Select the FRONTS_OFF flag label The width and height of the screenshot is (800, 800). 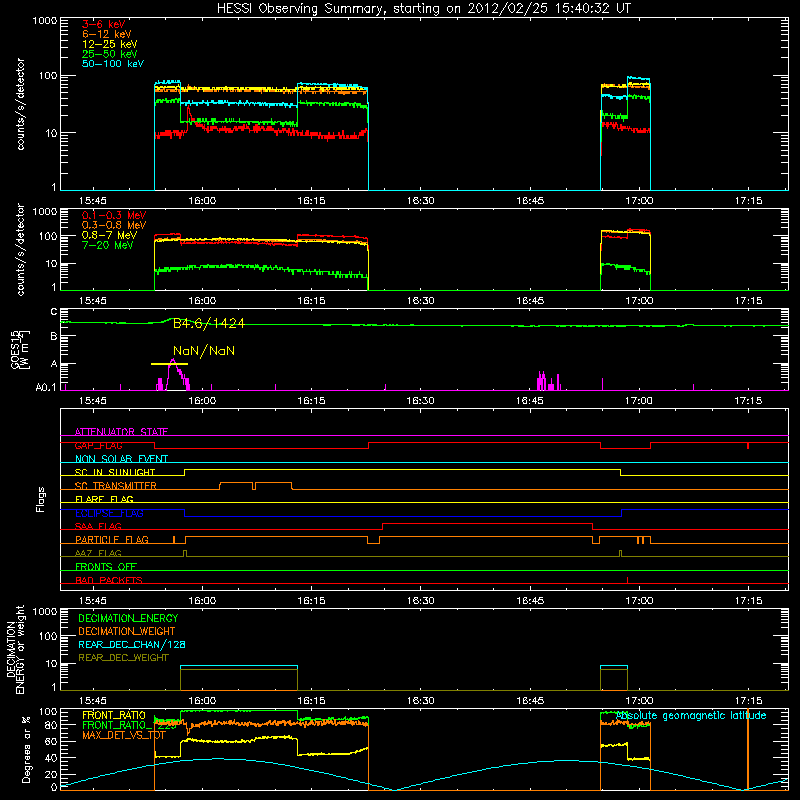coord(106,567)
